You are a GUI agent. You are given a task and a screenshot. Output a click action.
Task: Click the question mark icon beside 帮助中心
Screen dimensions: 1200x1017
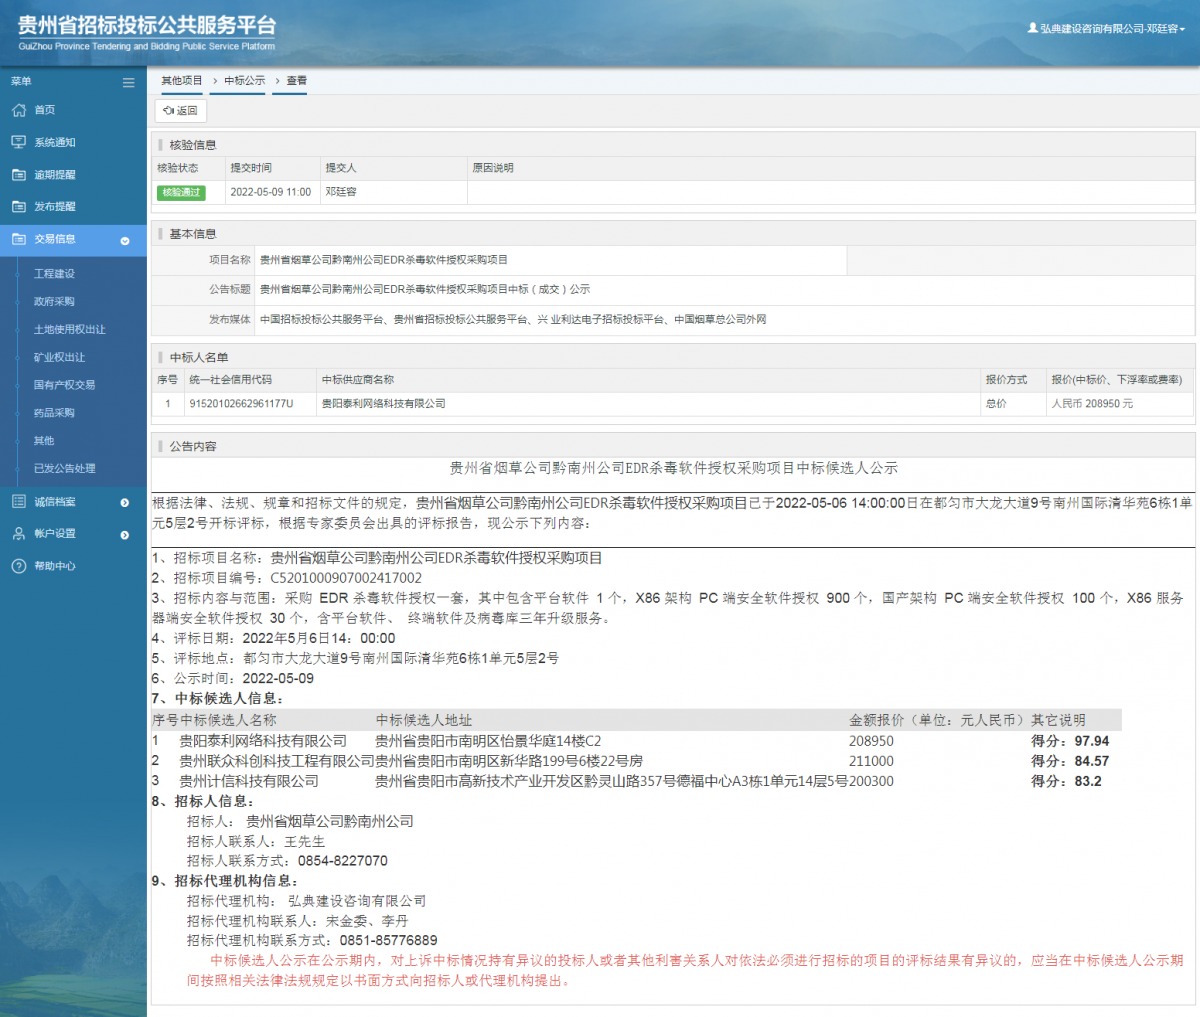(18, 566)
